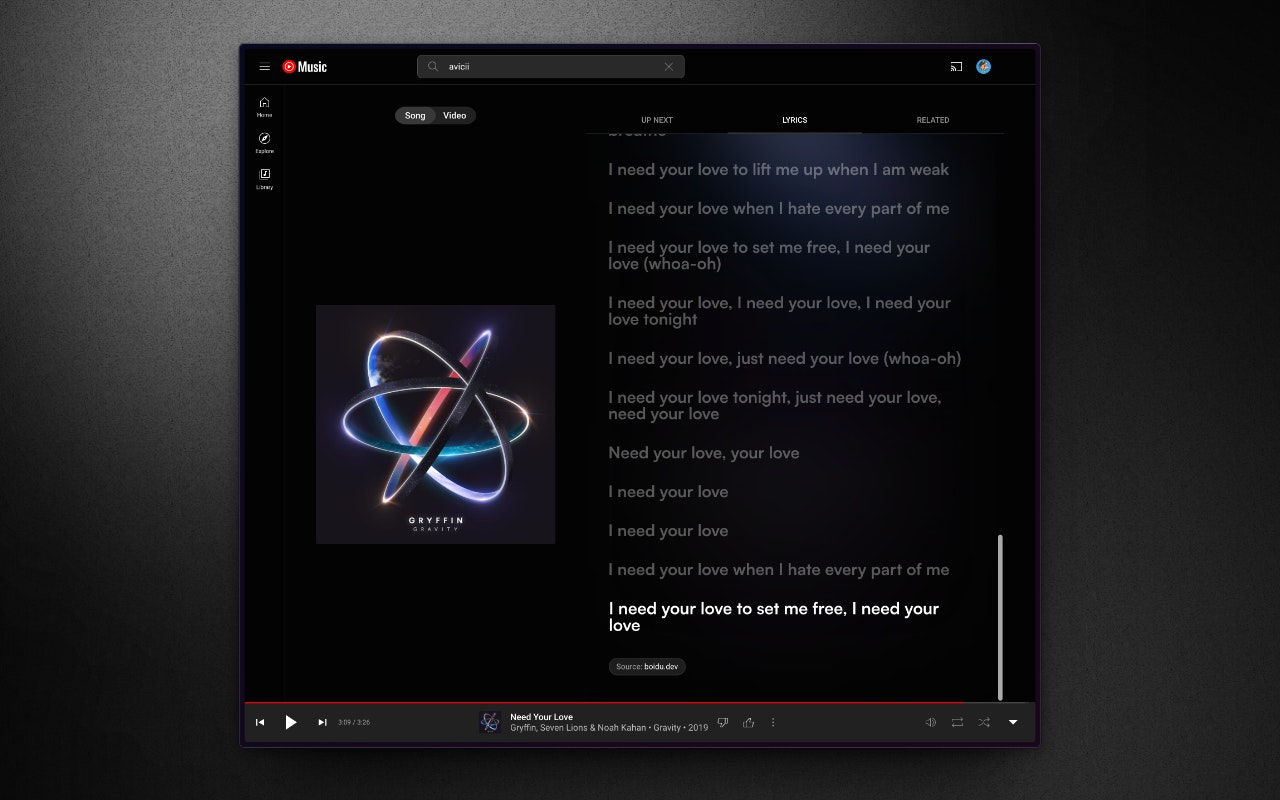Open the Cast to device icon
The height and width of the screenshot is (800, 1280).
click(956, 67)
